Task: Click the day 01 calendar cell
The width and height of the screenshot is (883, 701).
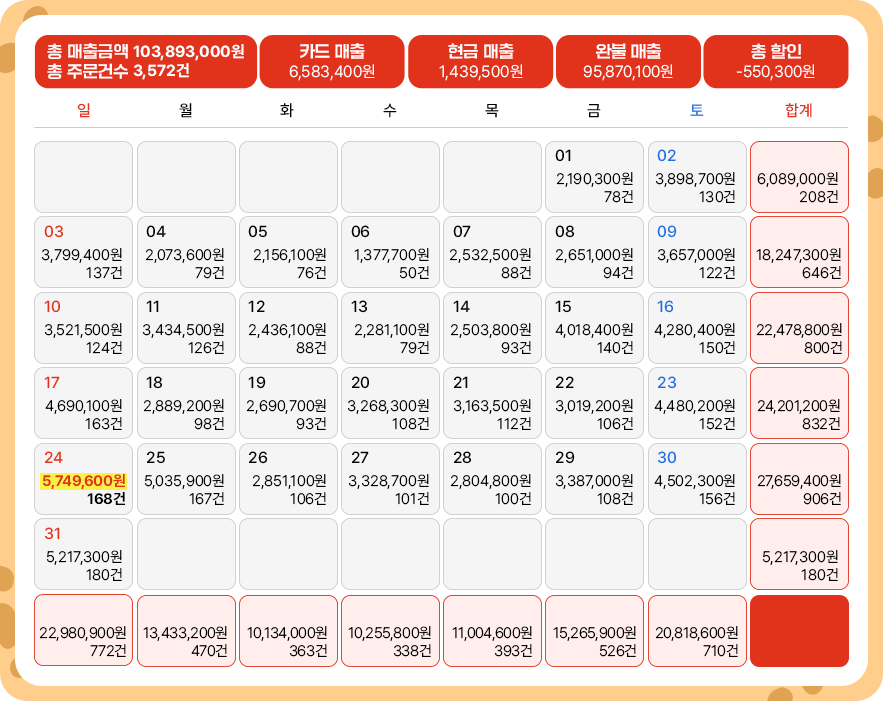Action: [x=594, y=177]
